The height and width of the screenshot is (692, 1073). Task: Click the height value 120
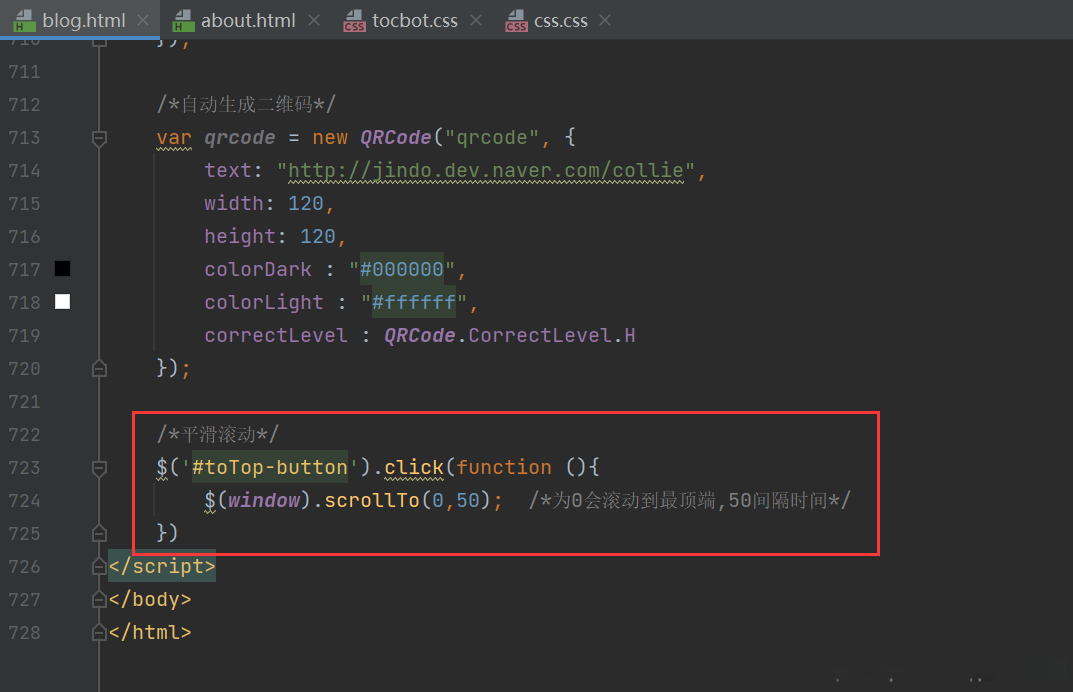318,236
